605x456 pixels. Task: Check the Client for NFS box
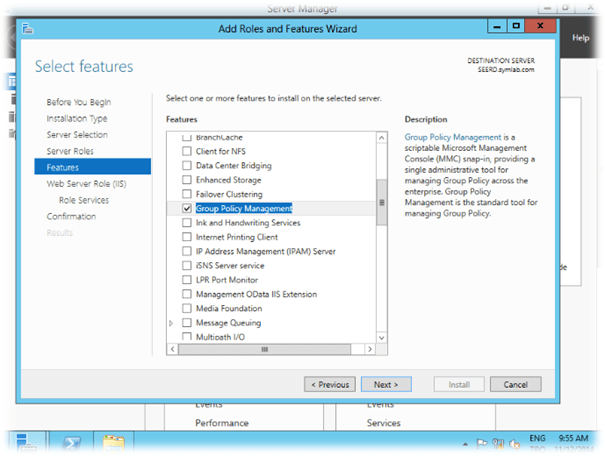(186, 151)
